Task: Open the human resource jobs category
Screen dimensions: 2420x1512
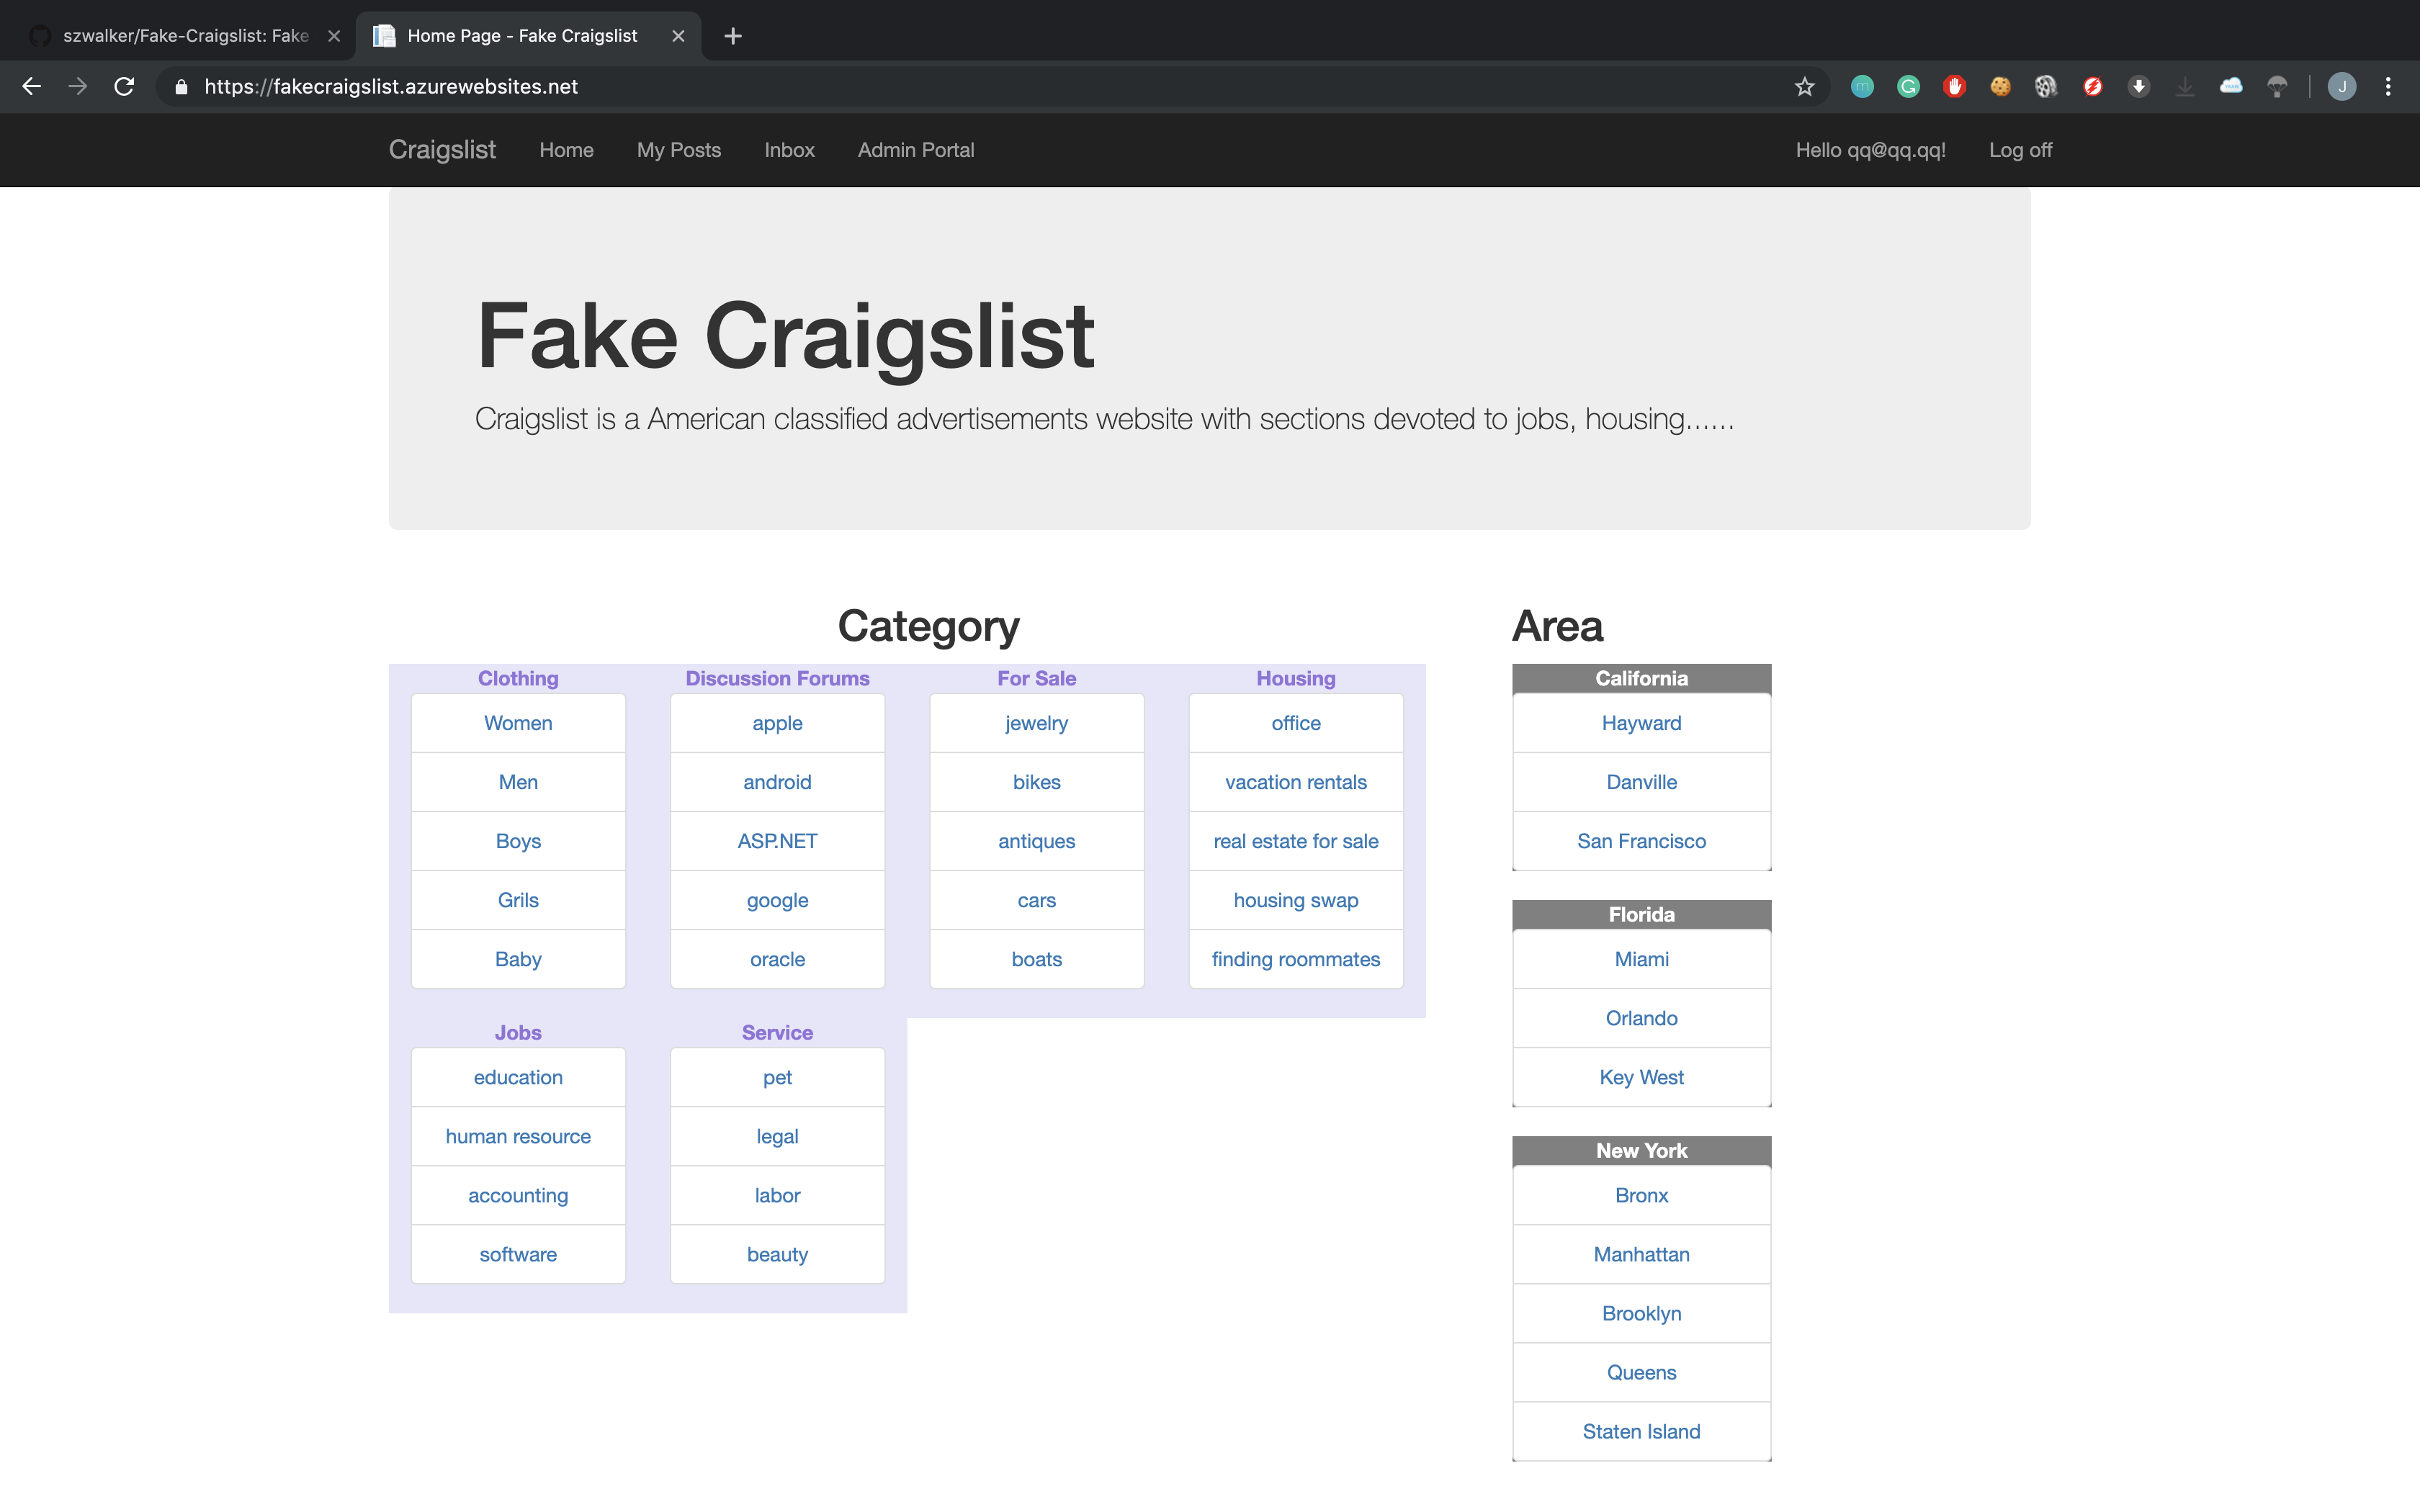Action: pos(518,1136)
